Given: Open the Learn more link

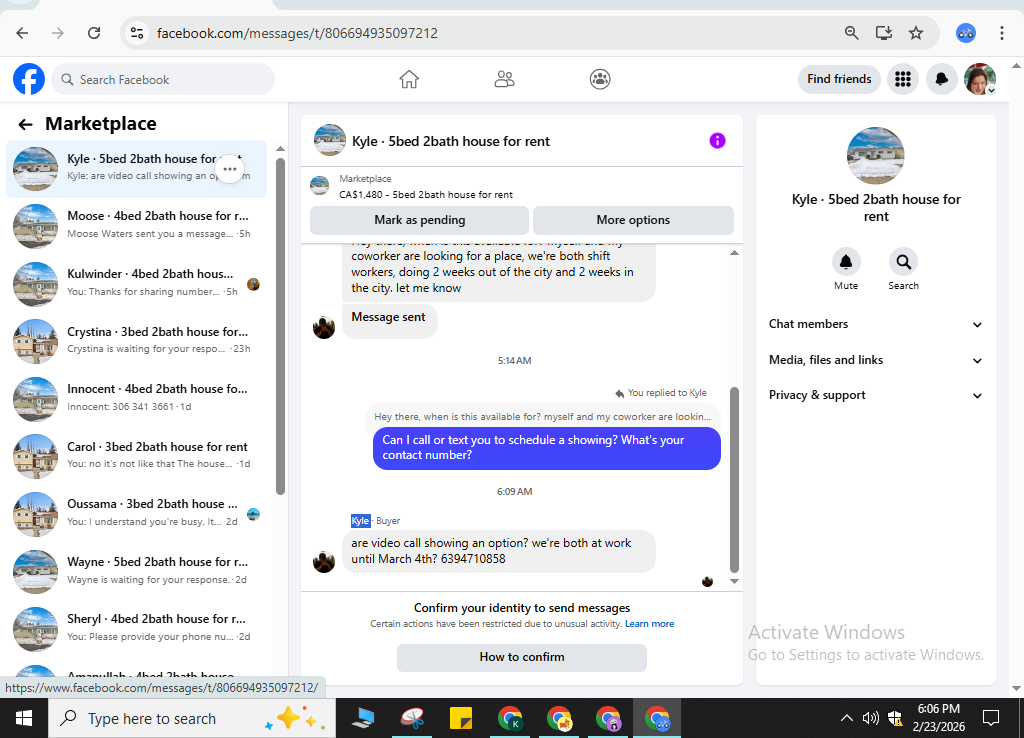Looking at the screenshot, I should (x=649, y=624).
